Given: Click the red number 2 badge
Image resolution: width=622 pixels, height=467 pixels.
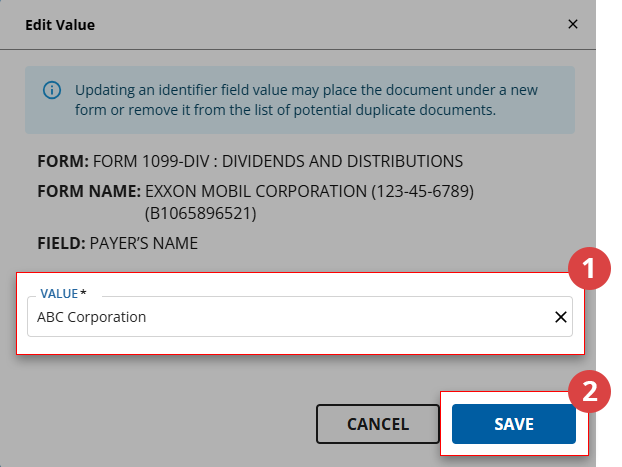Looking at the screenshot, I should coord(590,392).
